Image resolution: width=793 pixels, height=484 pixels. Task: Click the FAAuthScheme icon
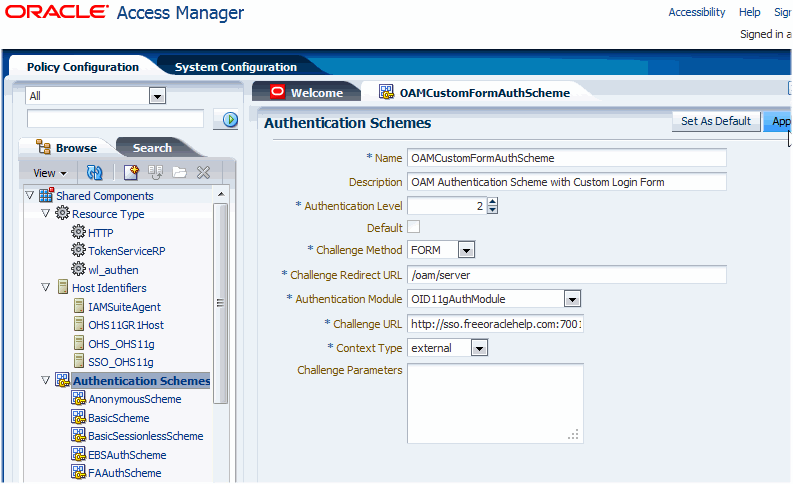78,472
